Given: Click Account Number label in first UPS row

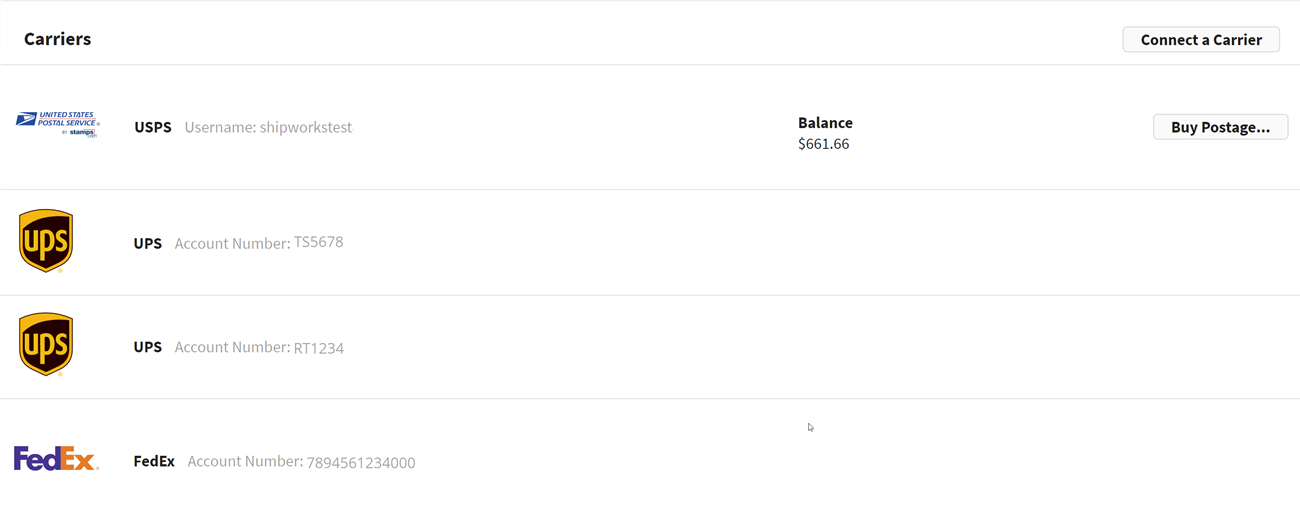Looking at the screenshot, I should (x=232, y=243).
